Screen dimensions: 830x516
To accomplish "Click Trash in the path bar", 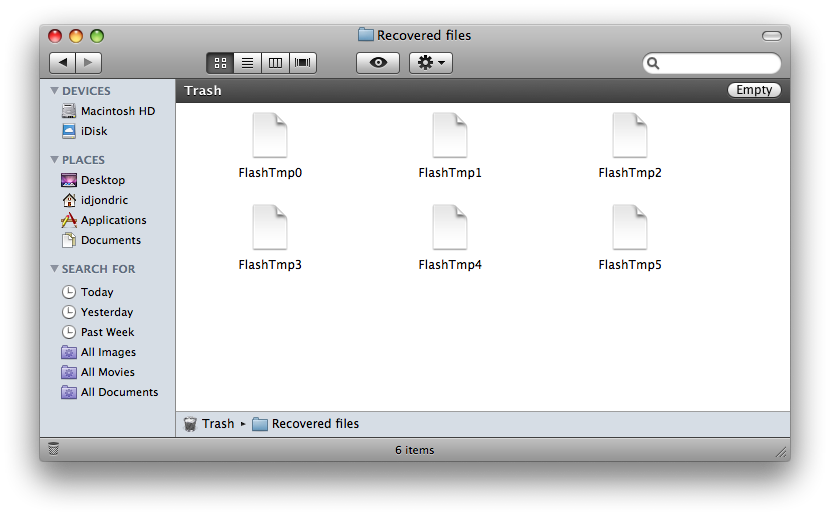I will coord(209,423).
